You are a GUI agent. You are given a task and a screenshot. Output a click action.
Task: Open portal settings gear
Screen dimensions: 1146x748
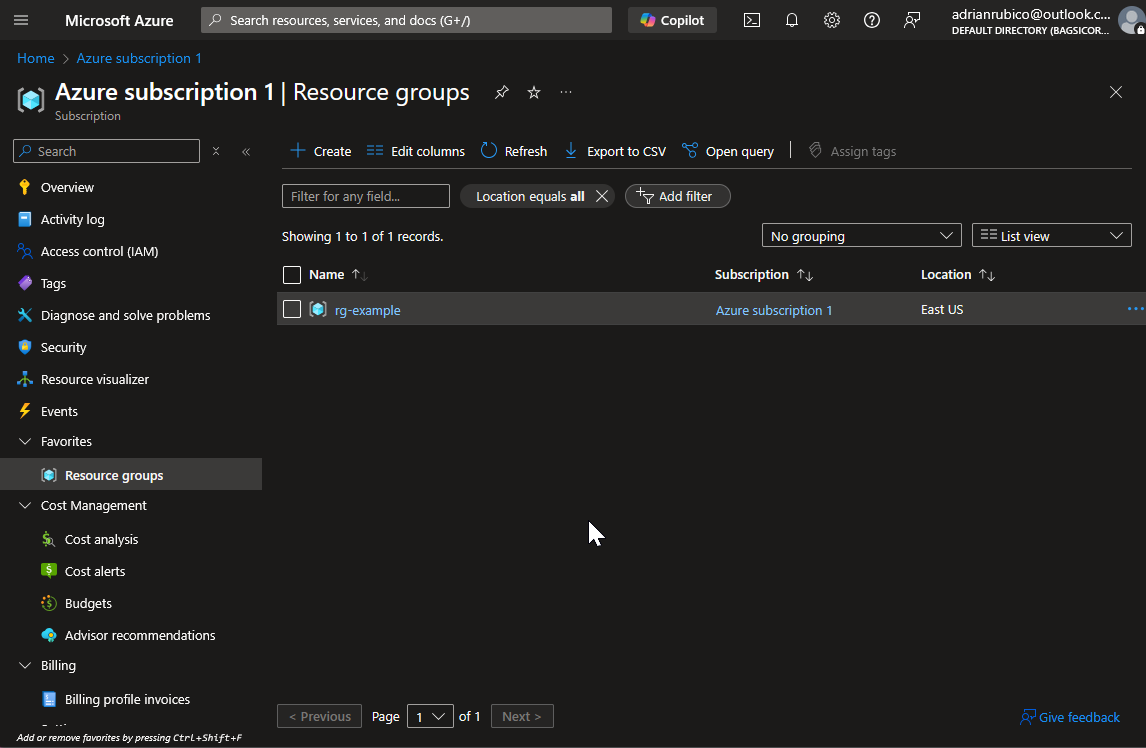832,20
